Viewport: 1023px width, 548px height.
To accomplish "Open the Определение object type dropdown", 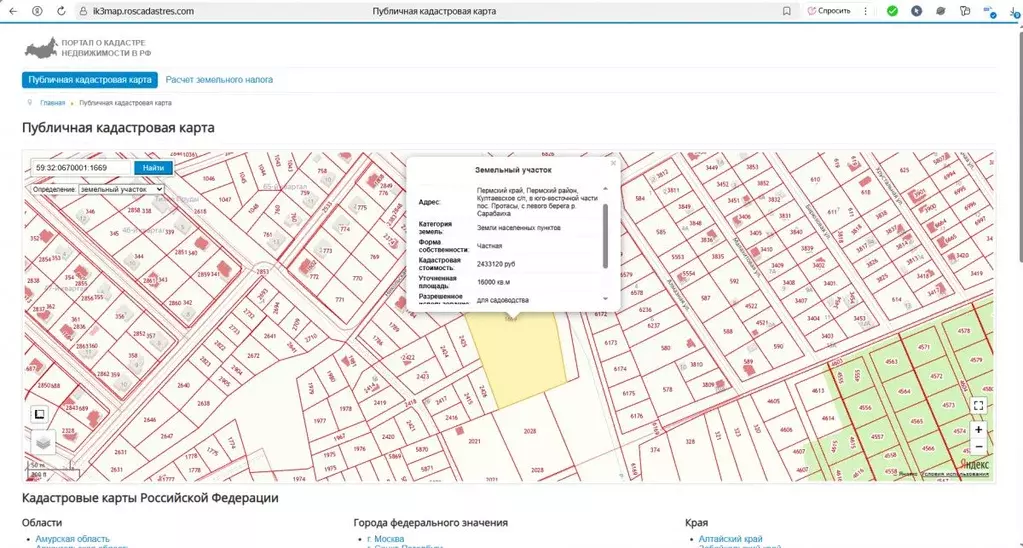I will click(x=121, y=189).
